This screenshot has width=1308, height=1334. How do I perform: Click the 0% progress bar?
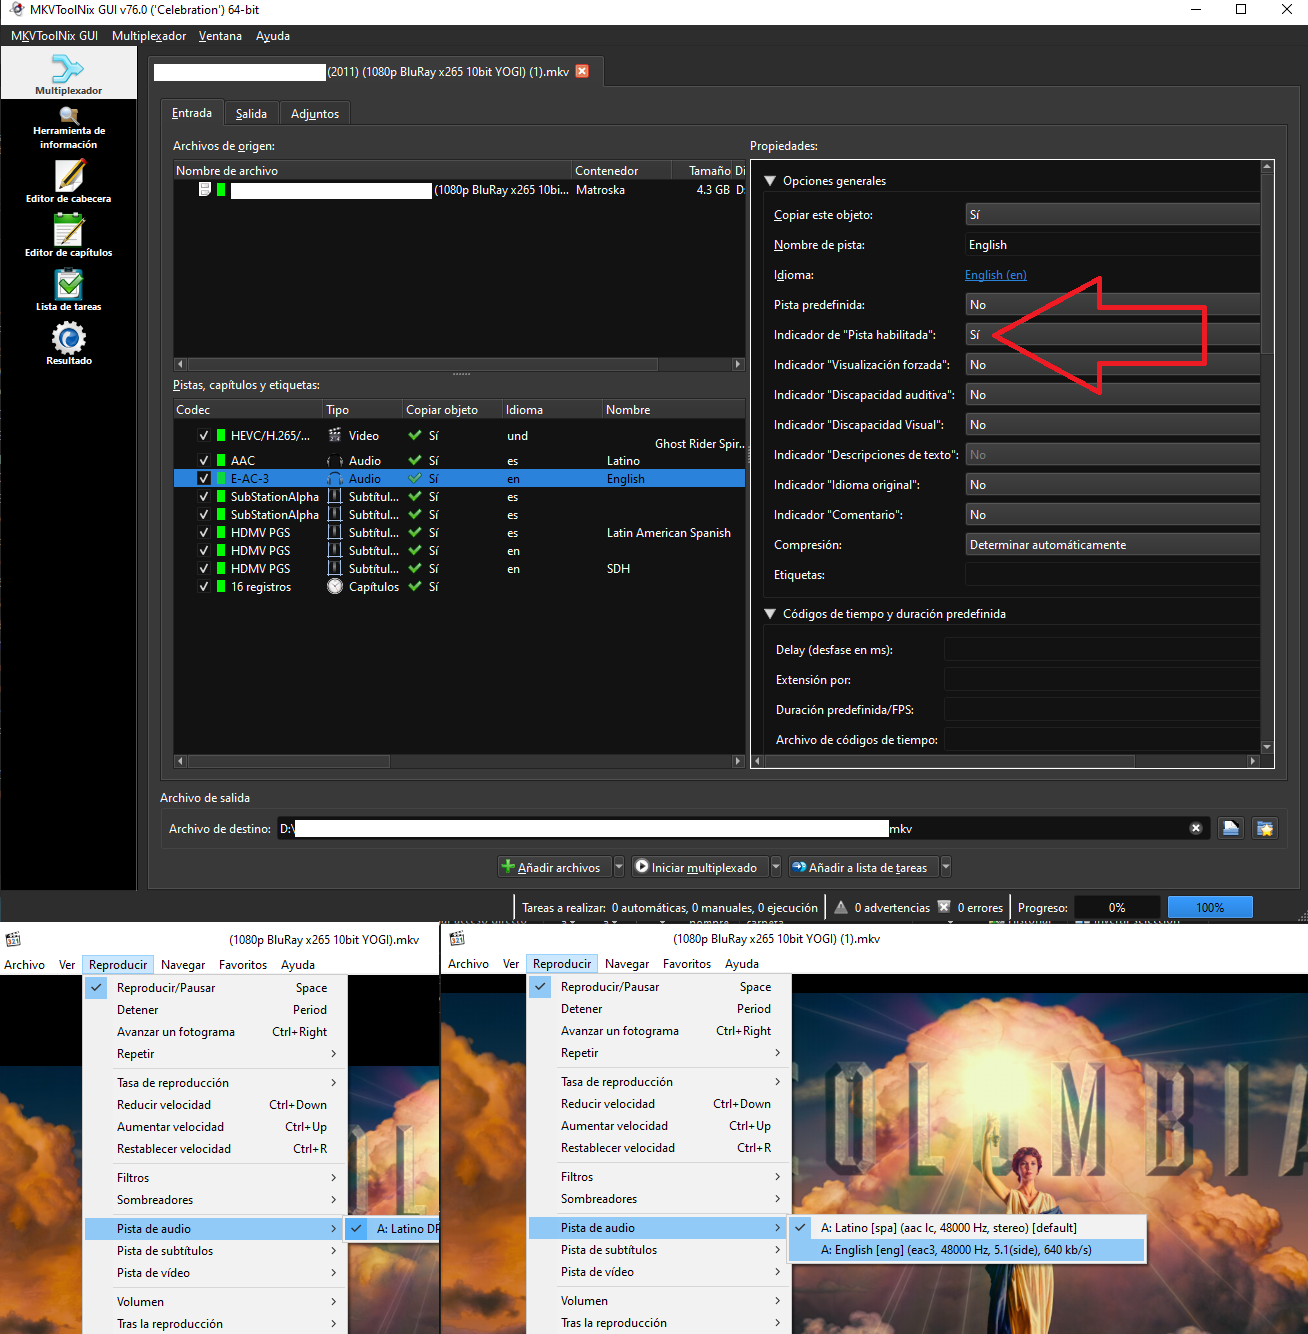click(x=1117, y=907)
